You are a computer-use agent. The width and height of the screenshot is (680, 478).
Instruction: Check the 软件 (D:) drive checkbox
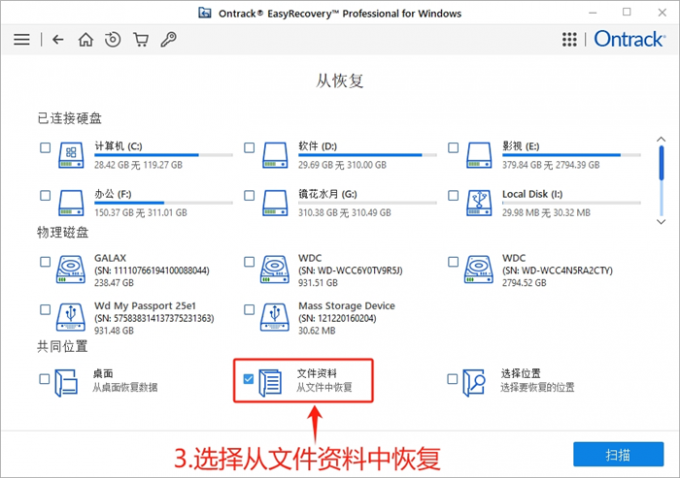(x=249, y=147)
